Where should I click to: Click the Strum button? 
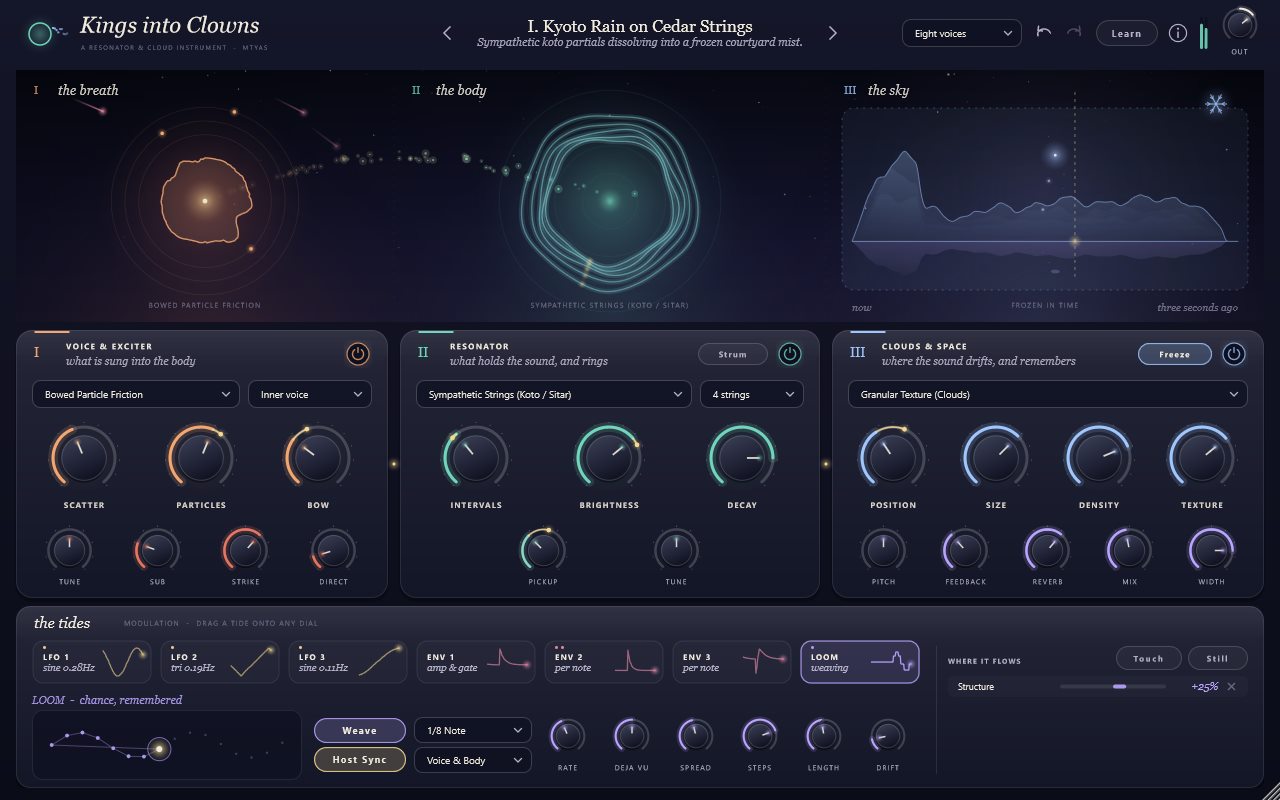[733, 354]
